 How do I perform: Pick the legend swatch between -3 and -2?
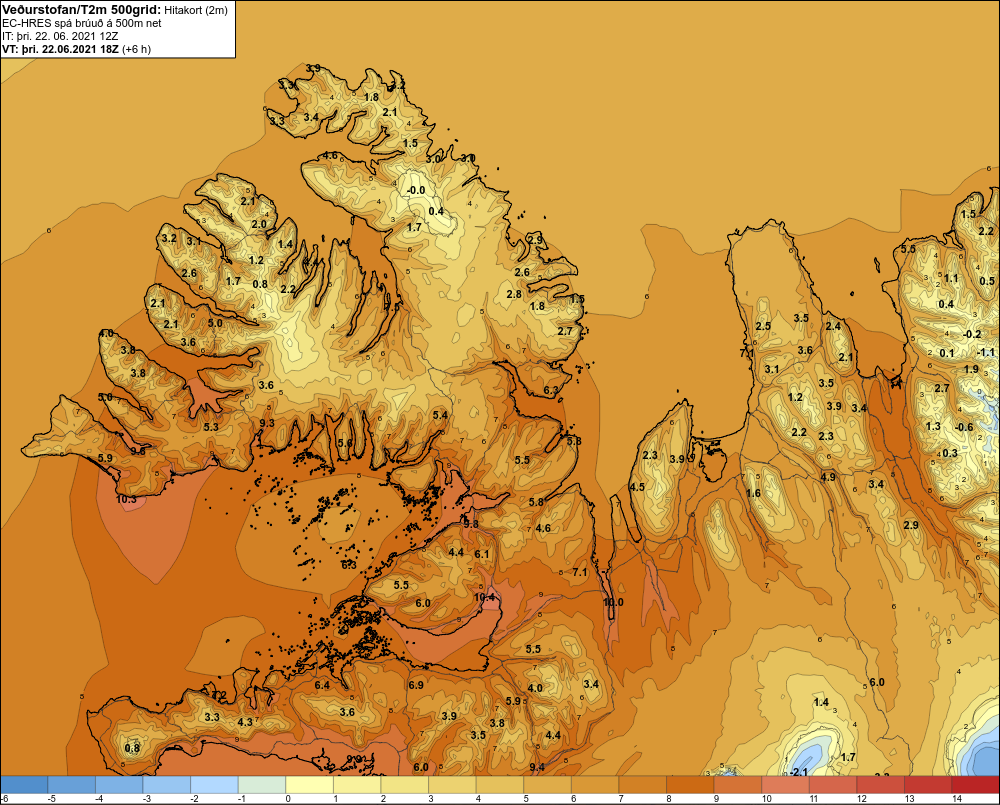pos(167,785)
